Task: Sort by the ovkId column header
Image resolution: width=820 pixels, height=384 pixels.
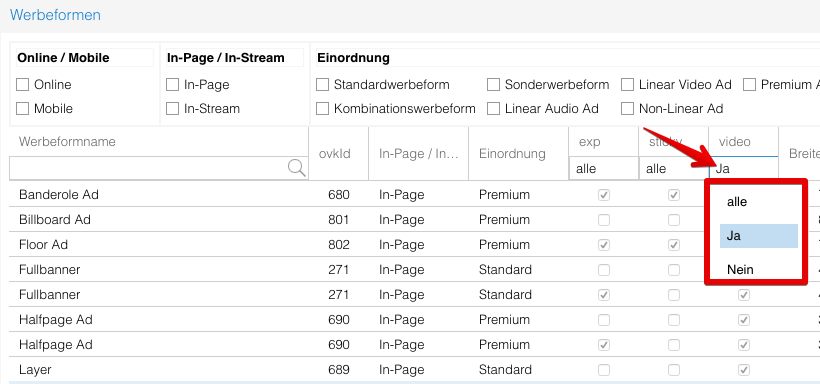Action: [335, 154]
